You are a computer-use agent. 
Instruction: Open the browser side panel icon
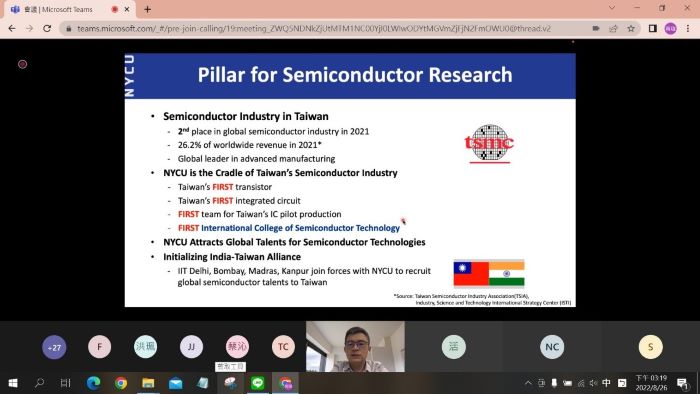pos(652,29)
